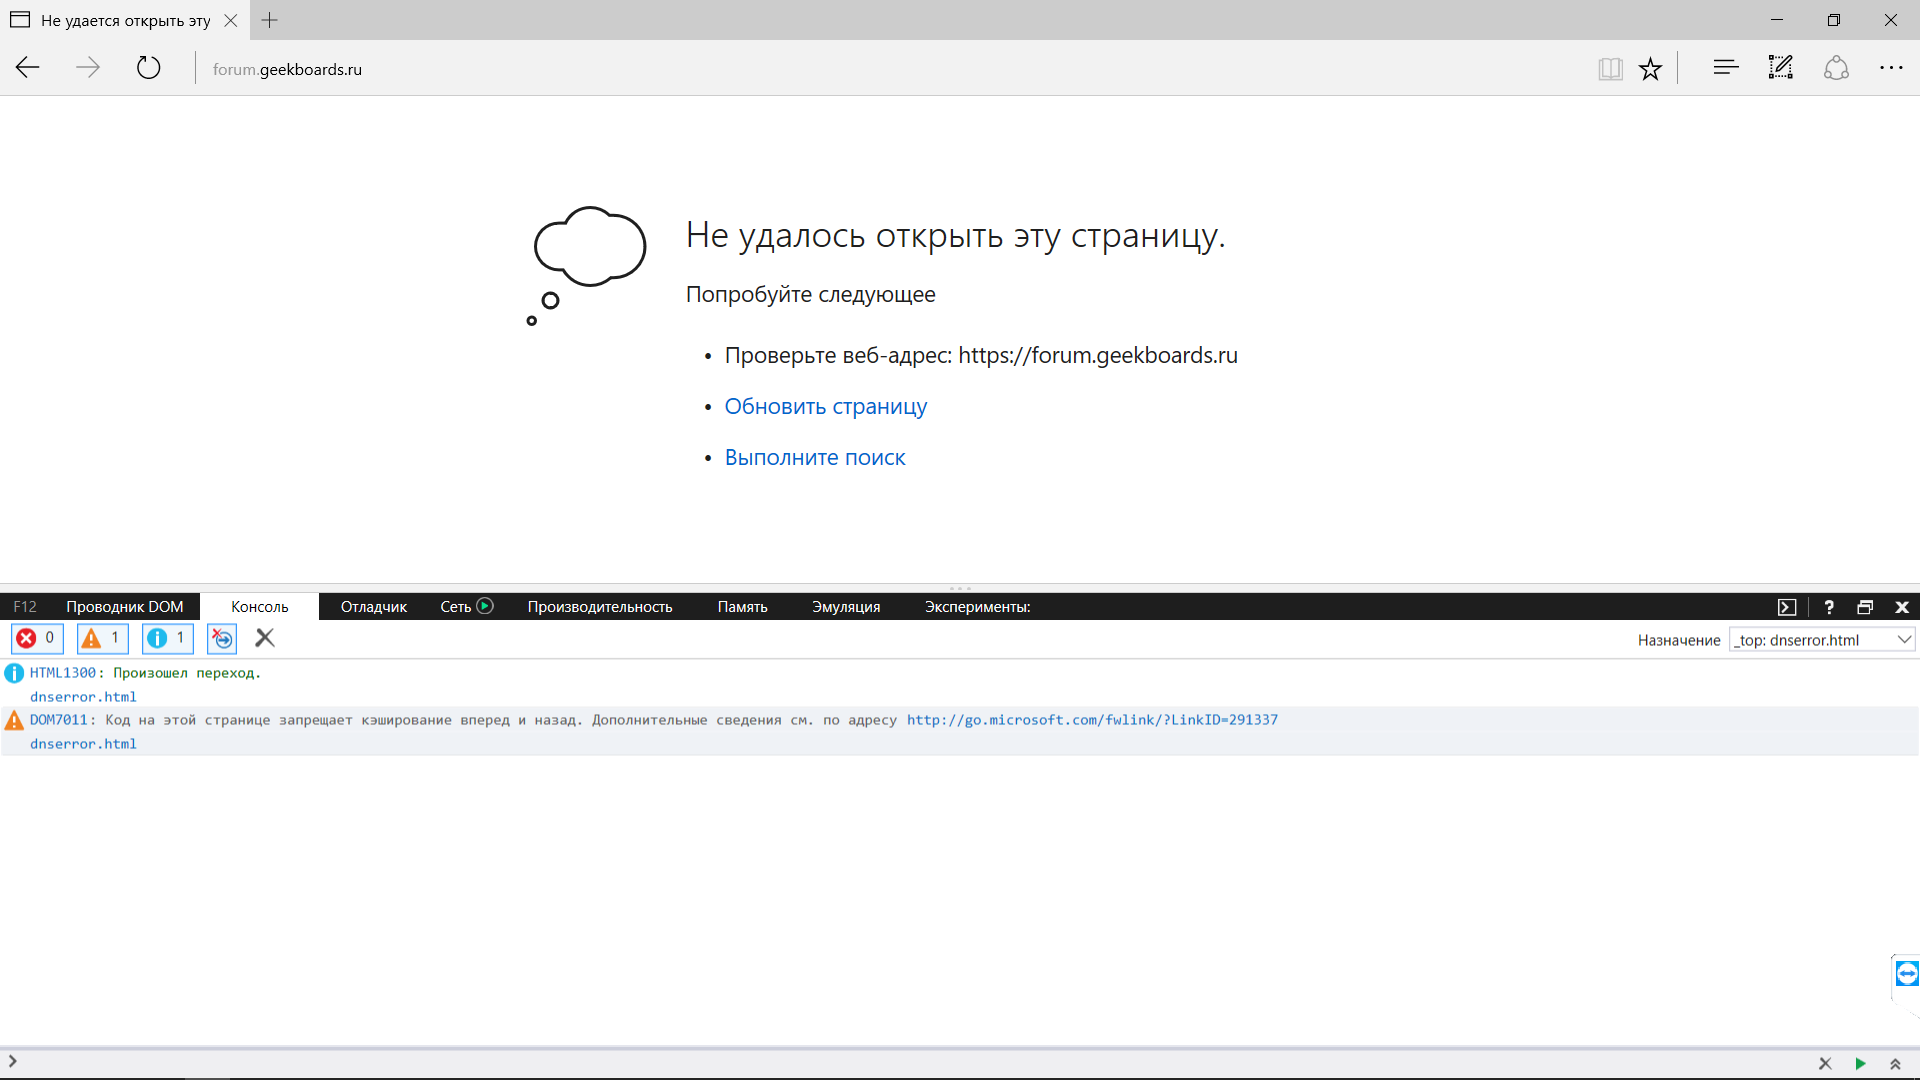
Task: Refresh the page with reload icon
Action: (x=148, y=68)
